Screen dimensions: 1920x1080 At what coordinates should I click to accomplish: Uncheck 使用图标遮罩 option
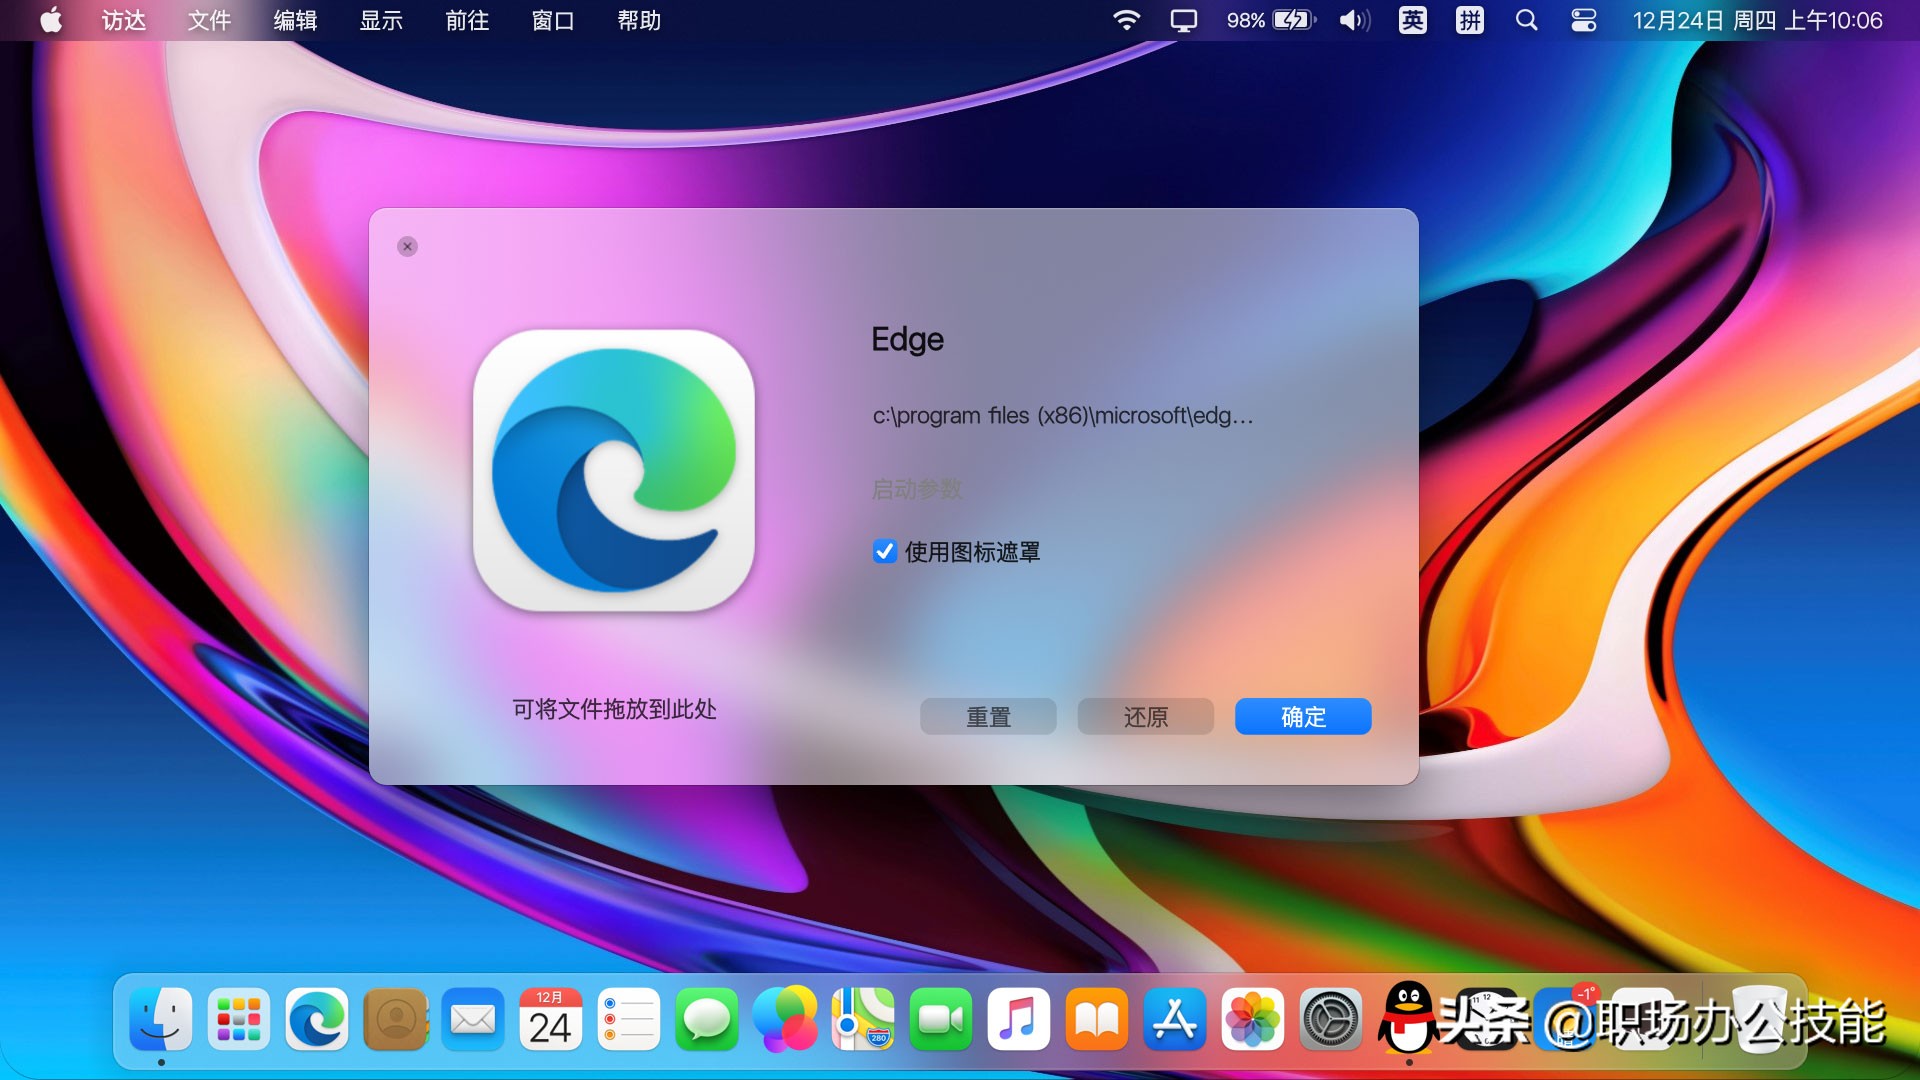tap(883, 552)
